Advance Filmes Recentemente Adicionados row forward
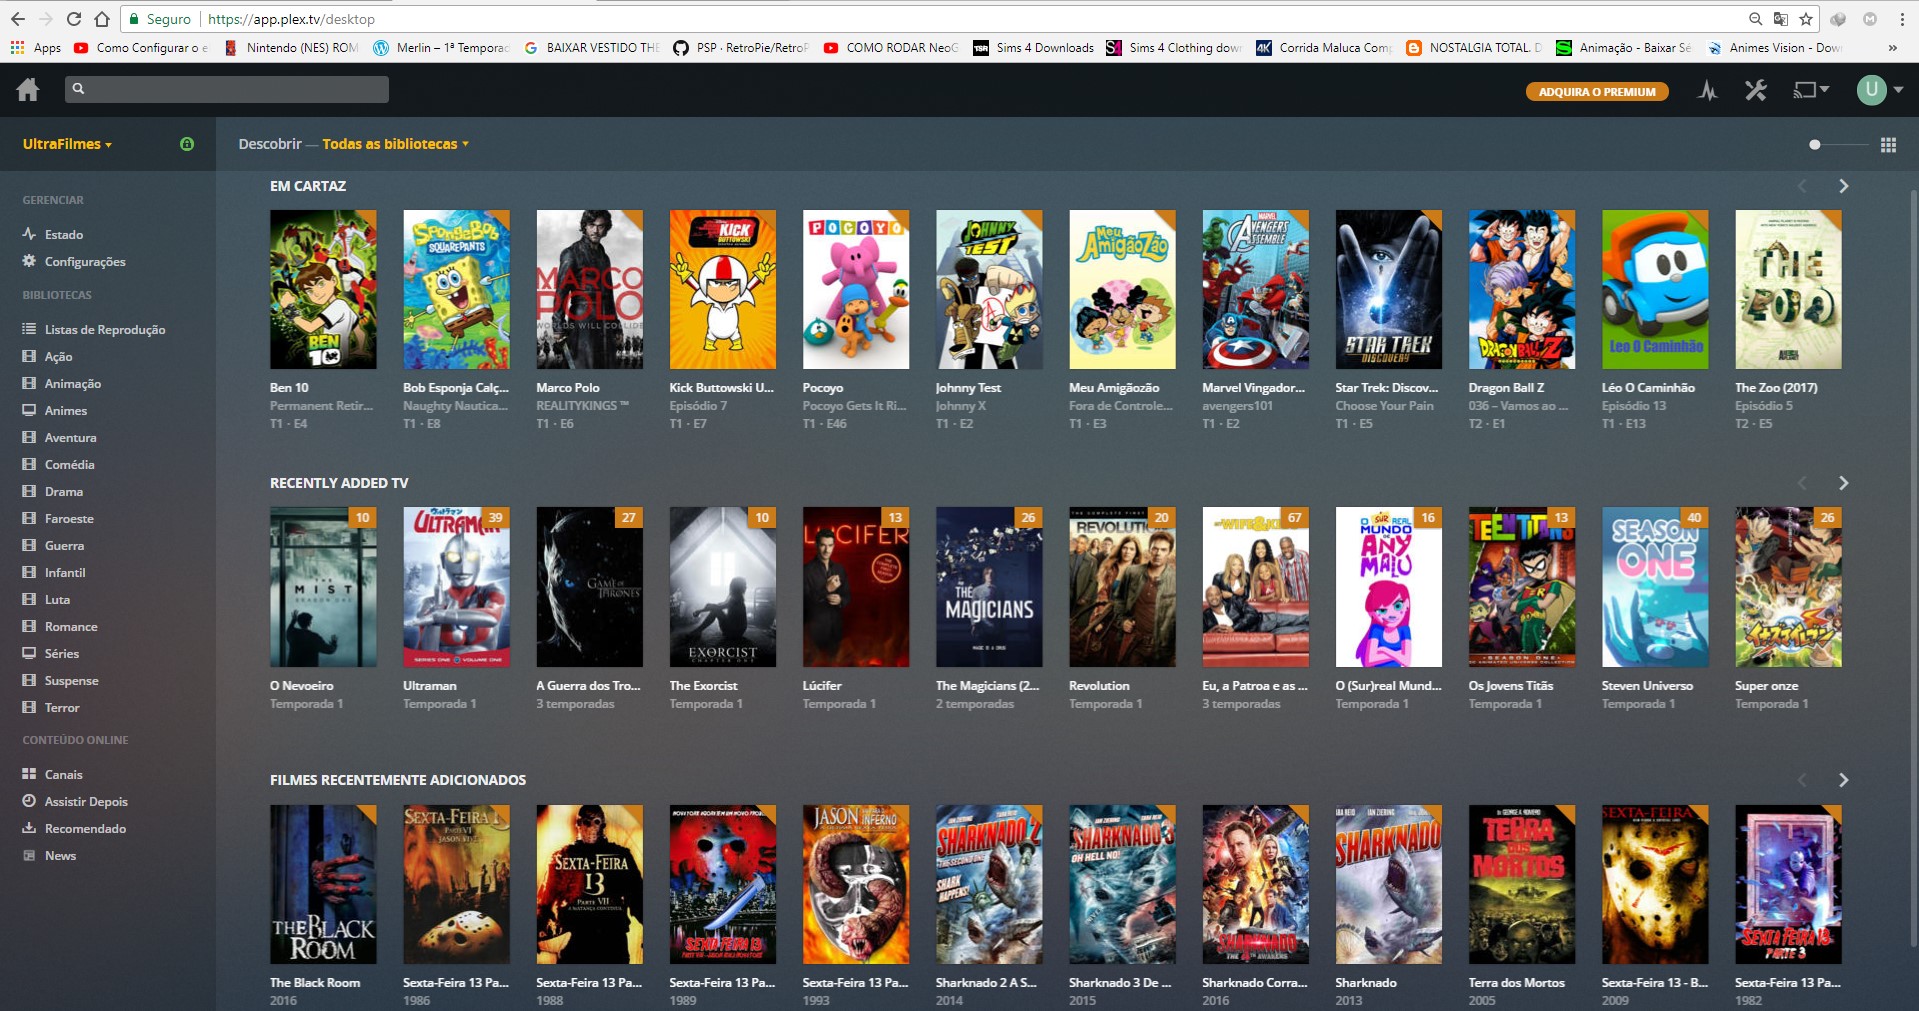The height and width of the screenshot is (1011, 1919). [1843, 780]
